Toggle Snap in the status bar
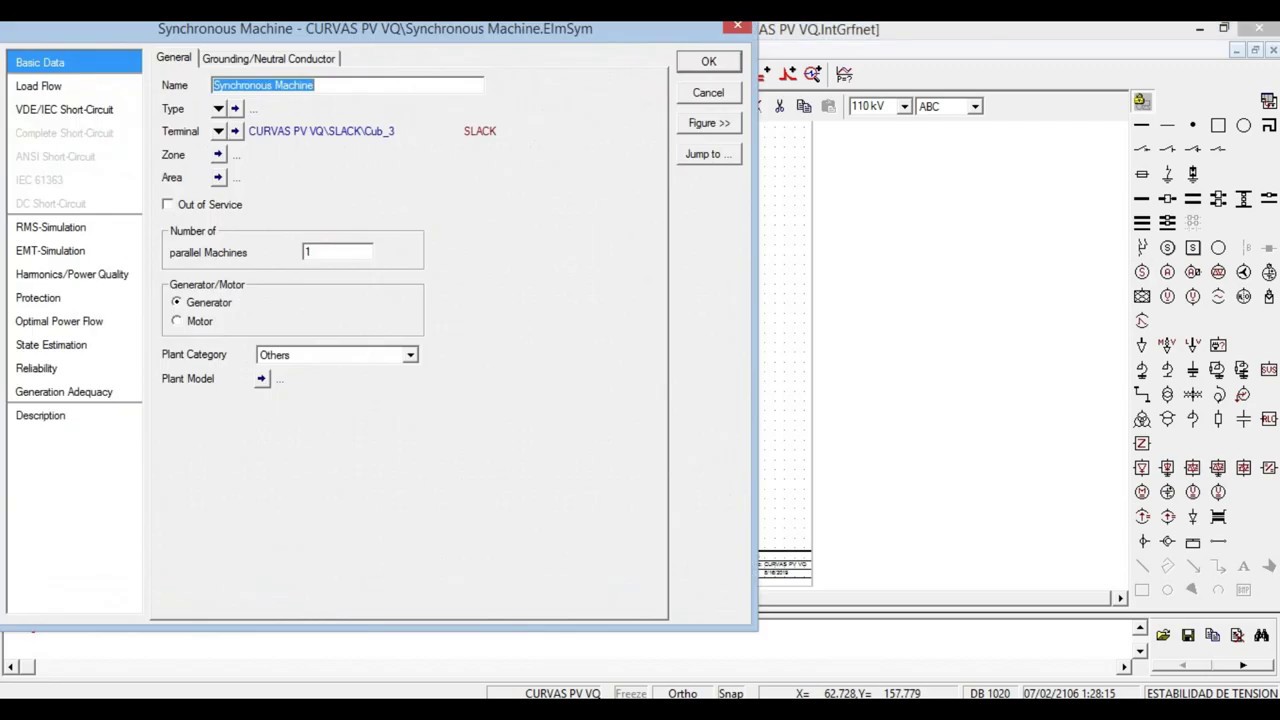The width and height of the screenshot is (1280, 720). click(x=730, y=693)
